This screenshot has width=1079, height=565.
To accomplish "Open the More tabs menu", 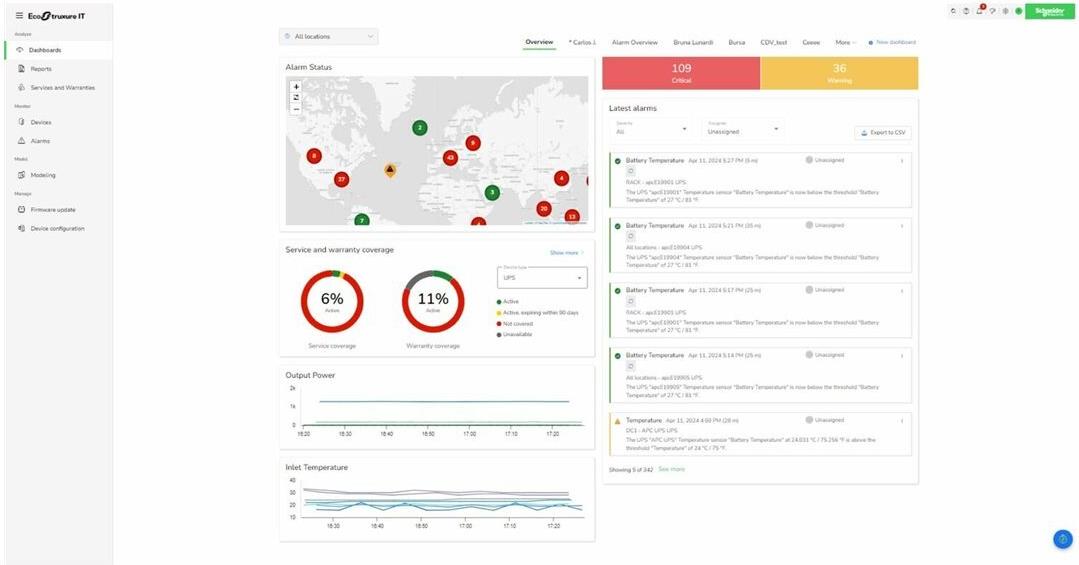I will [x=845, y=43].
